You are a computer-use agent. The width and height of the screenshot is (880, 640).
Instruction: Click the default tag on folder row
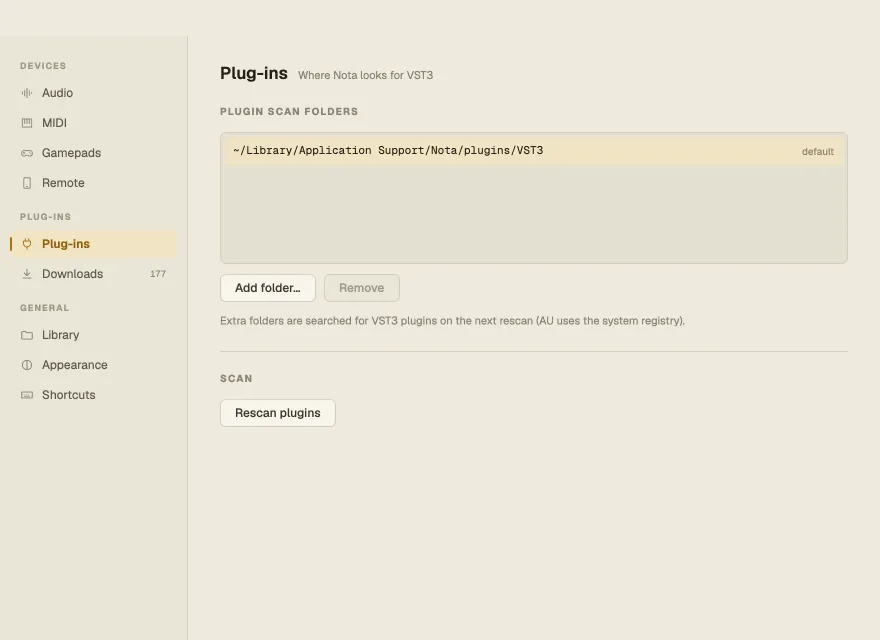[818, 152]
